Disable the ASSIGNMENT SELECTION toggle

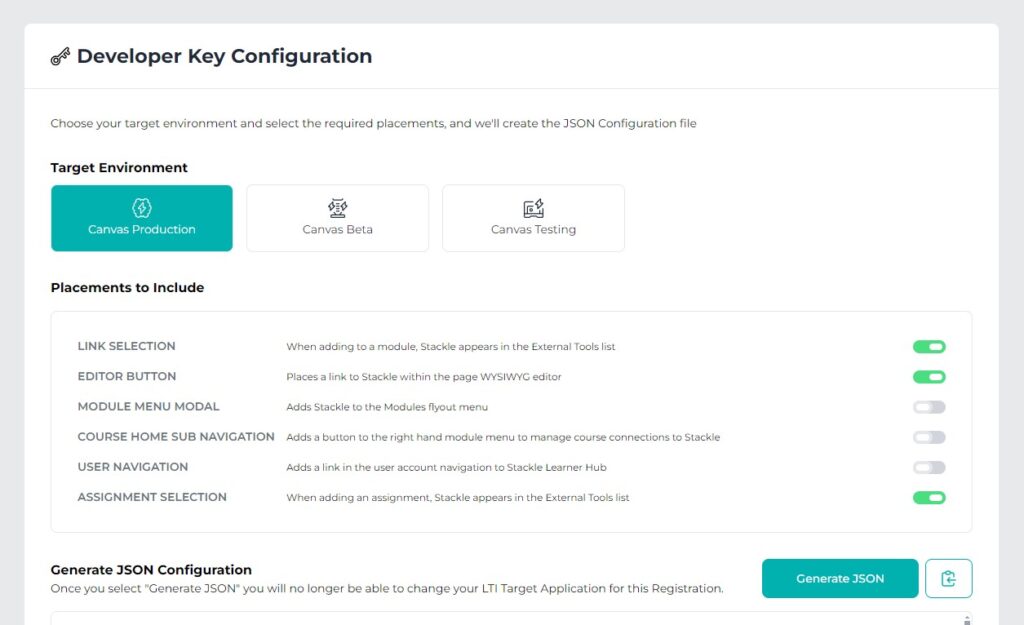point(929,497)
